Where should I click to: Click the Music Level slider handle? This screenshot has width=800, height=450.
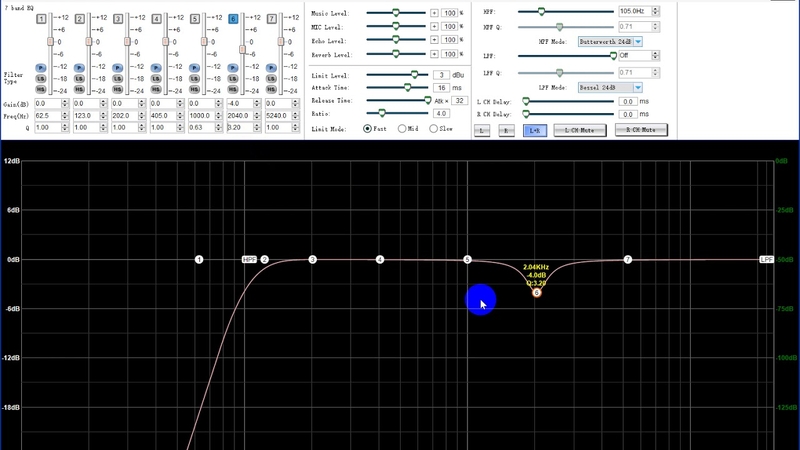click(x=396, y=13)
